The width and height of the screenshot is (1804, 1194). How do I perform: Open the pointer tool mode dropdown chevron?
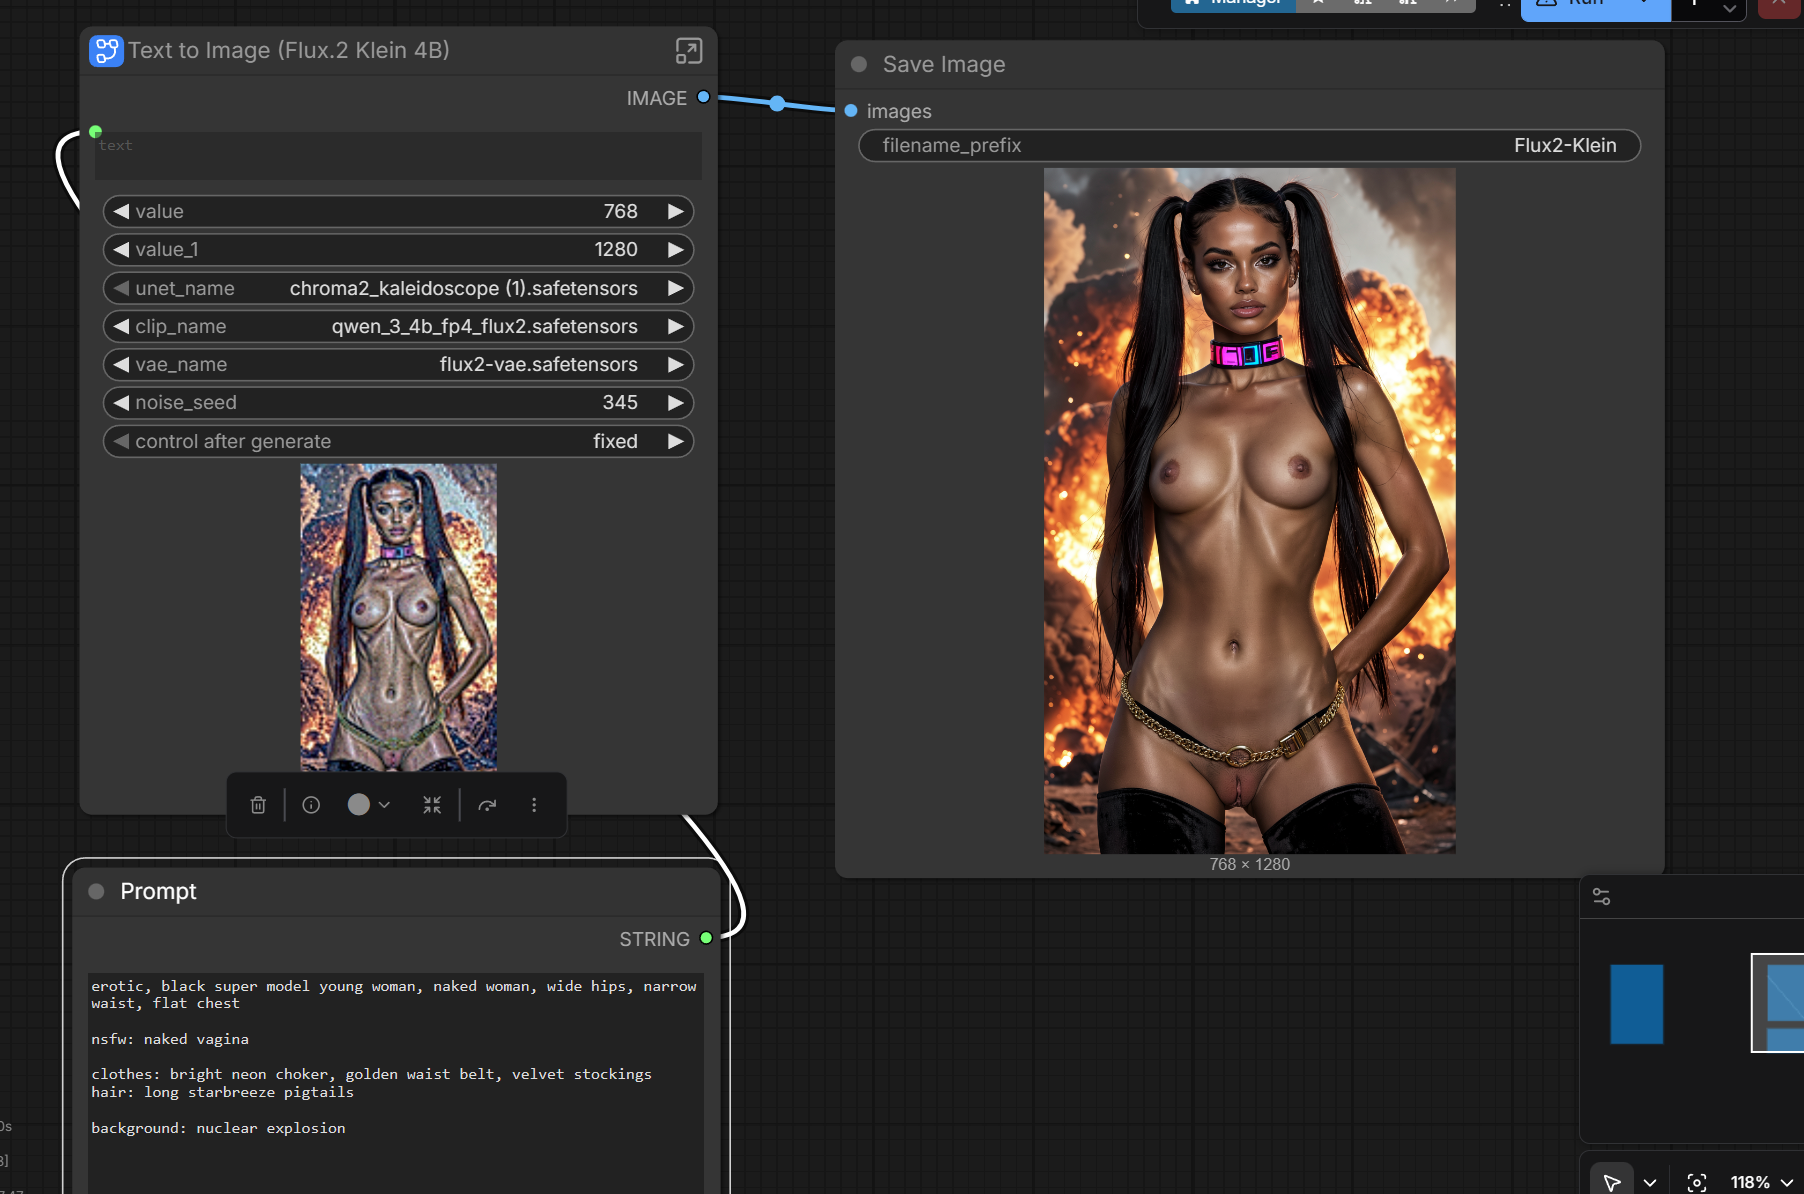tap(1650, 1183)
